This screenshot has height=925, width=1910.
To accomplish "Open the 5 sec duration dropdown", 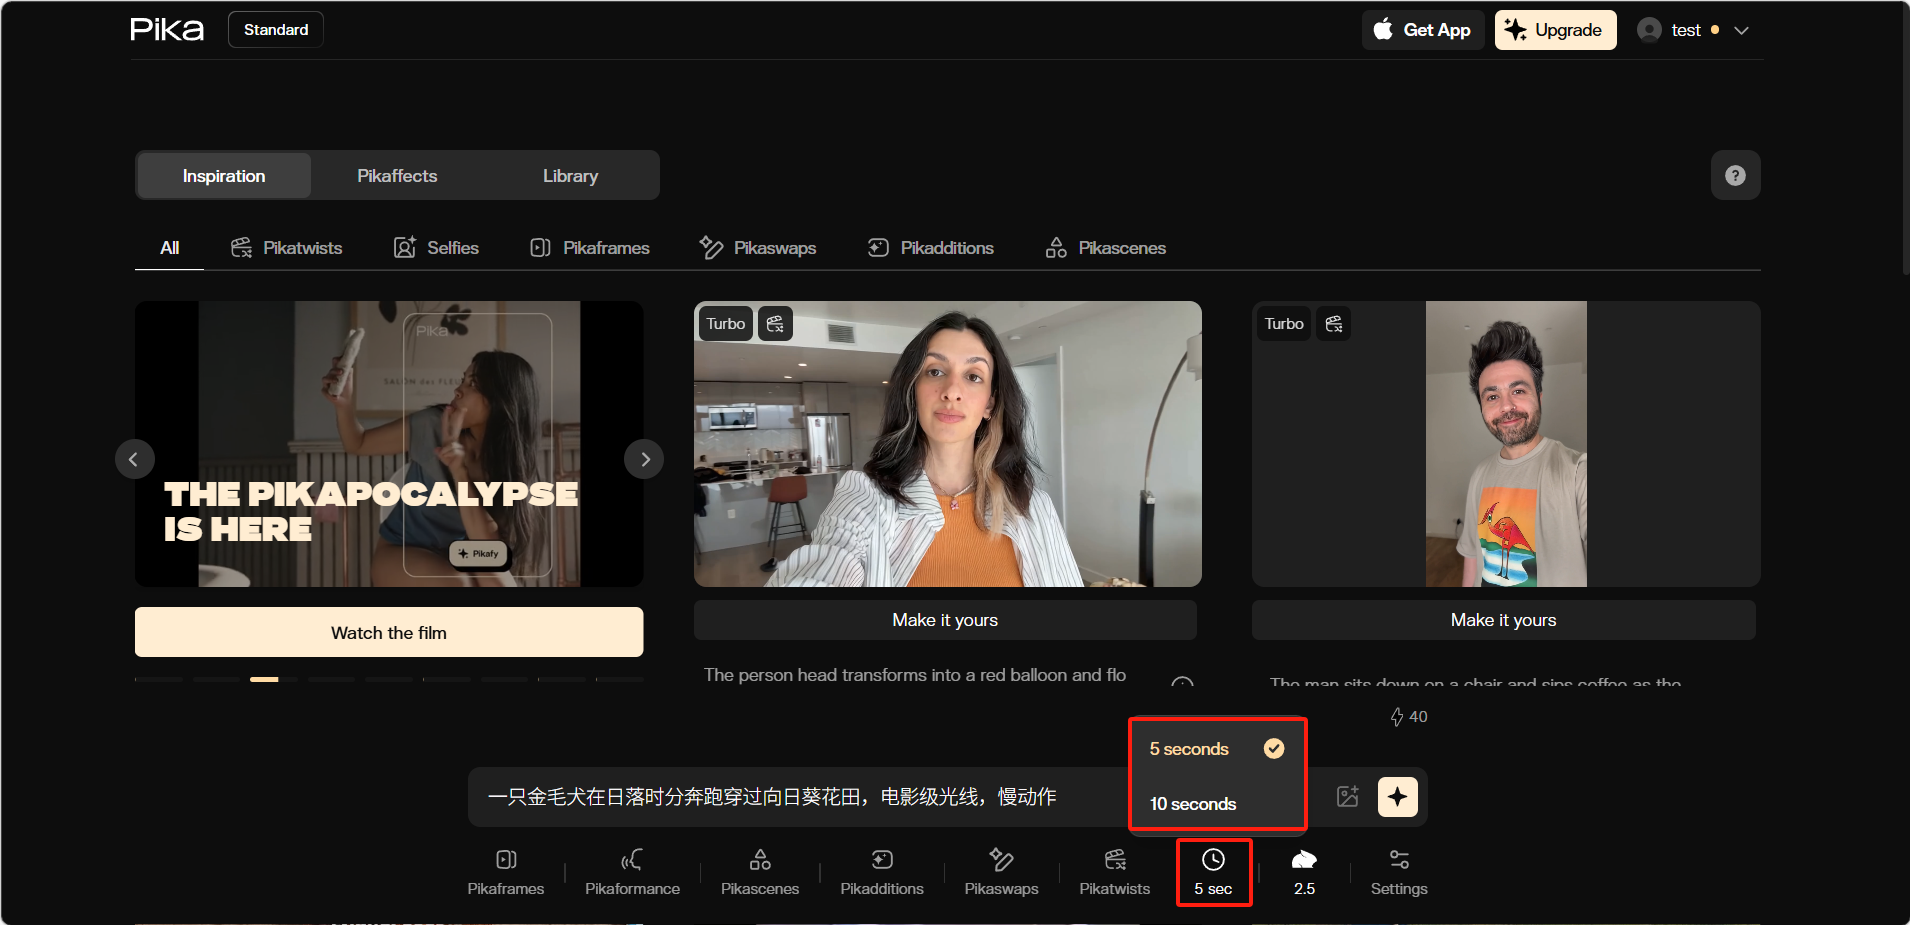I will click(x=1213, y=872).
